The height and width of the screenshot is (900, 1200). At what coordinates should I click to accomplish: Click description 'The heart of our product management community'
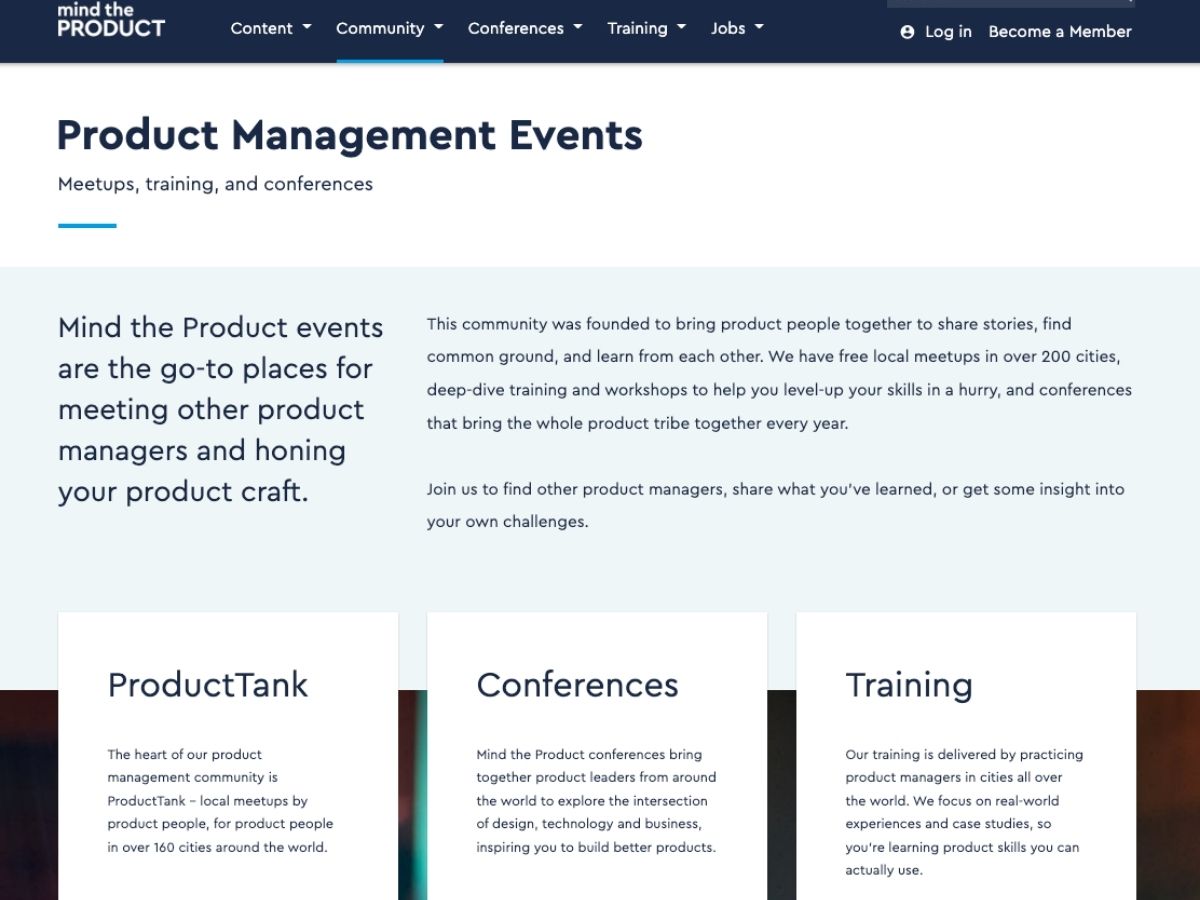(220, 801)
